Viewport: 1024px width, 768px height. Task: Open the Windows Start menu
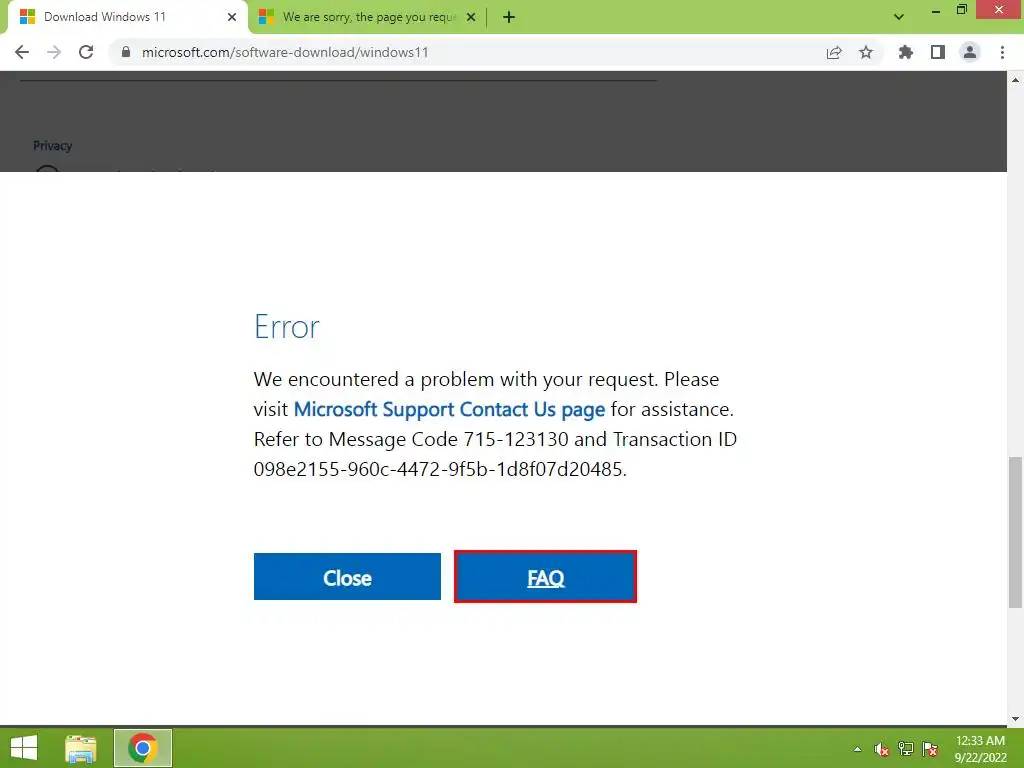pos(24,748)
